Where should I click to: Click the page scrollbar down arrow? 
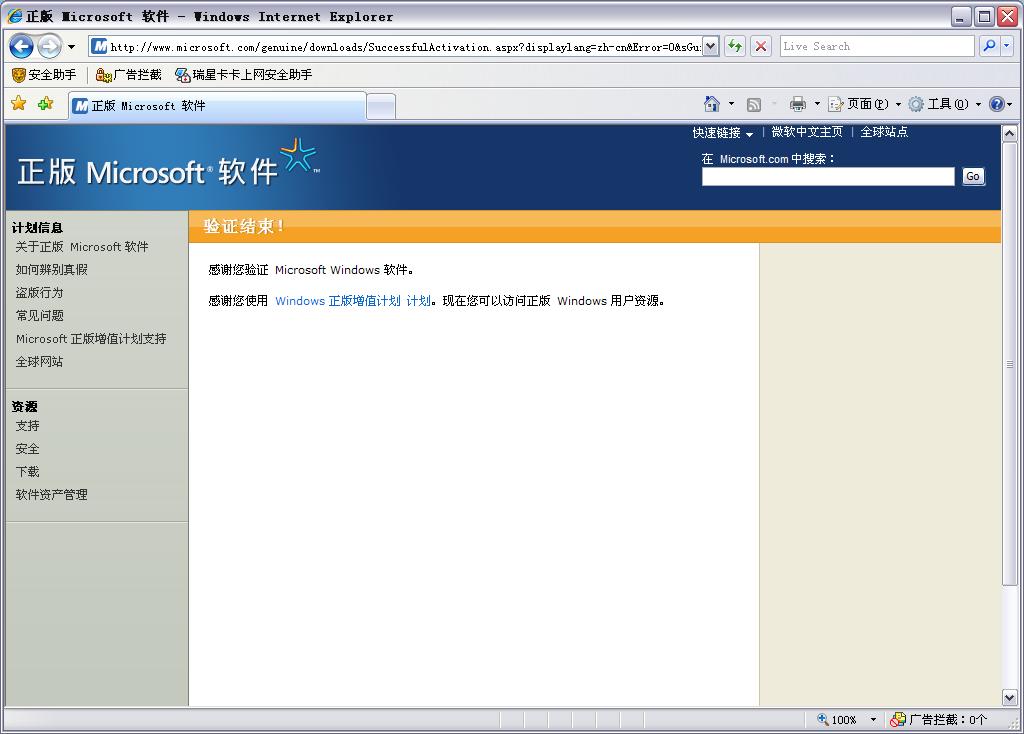1009,697
